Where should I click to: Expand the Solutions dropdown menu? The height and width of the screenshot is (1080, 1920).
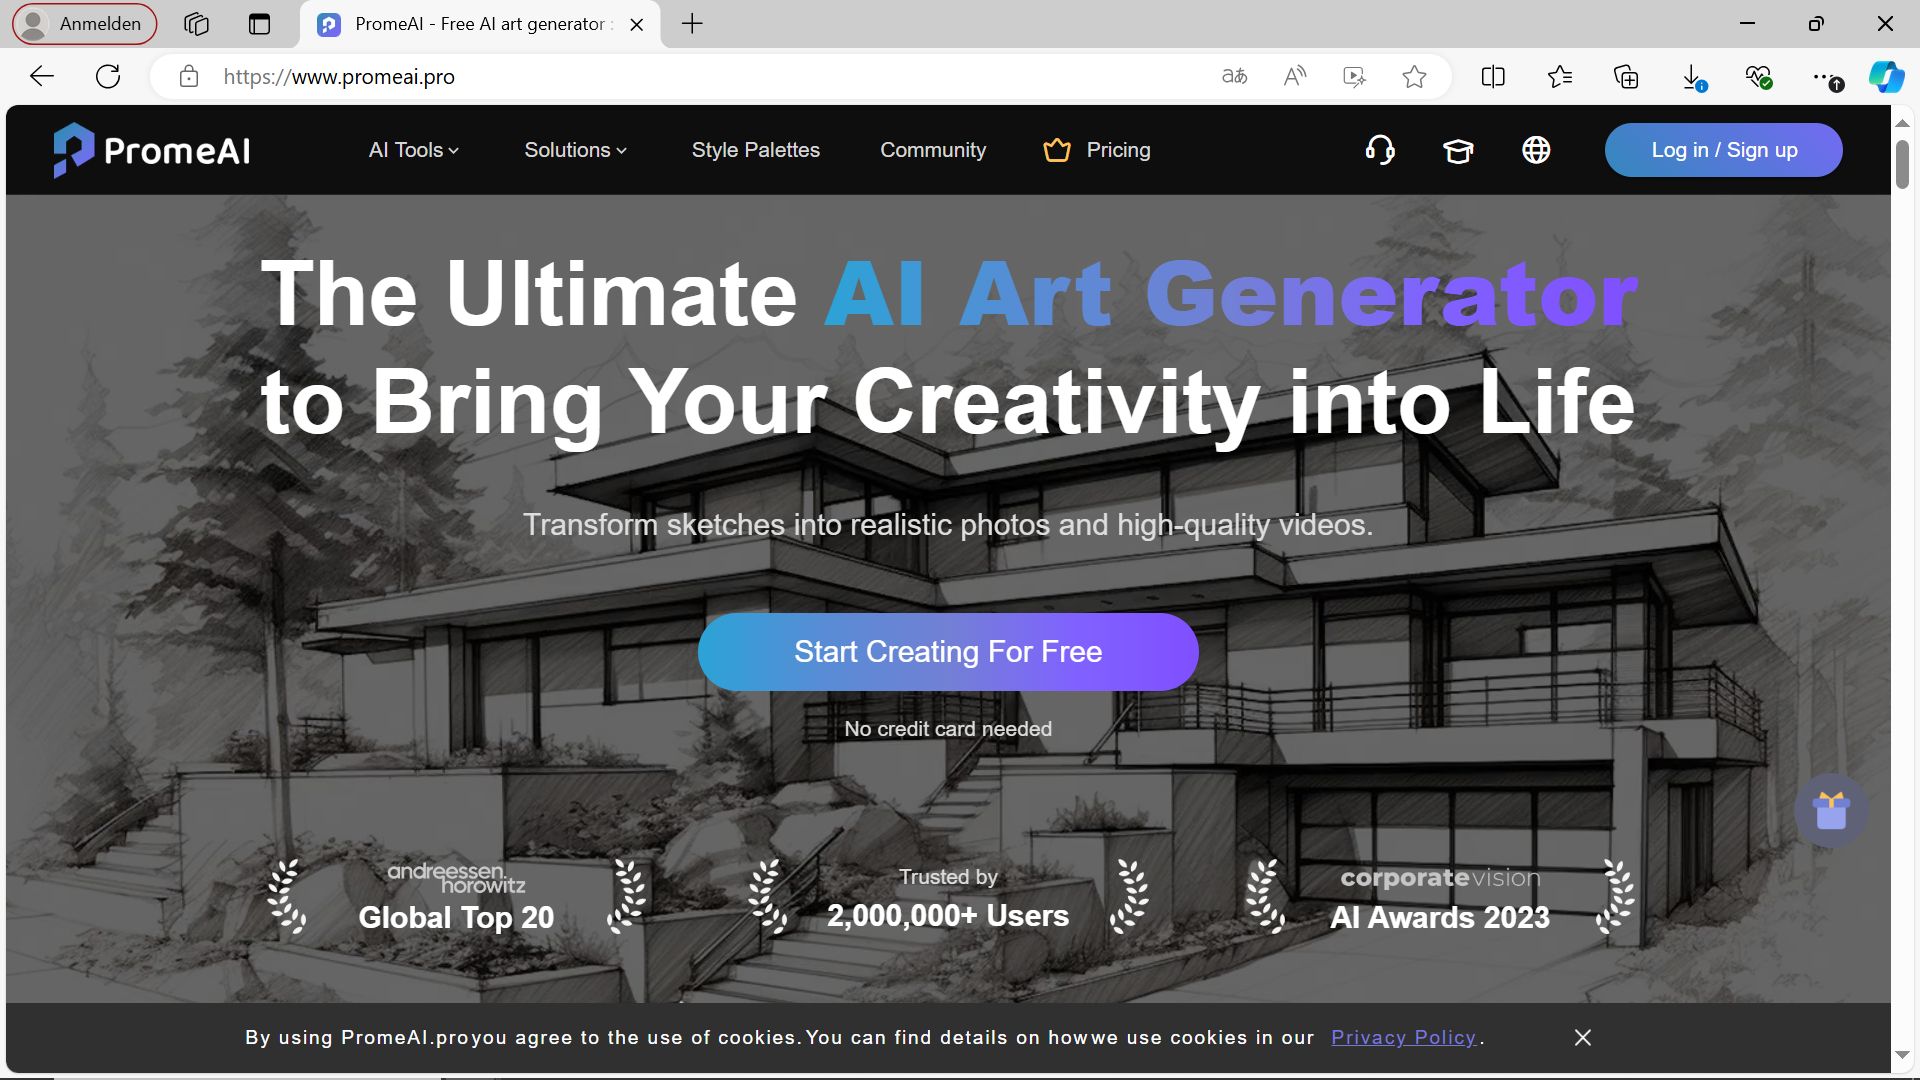[x=575, y=149]
